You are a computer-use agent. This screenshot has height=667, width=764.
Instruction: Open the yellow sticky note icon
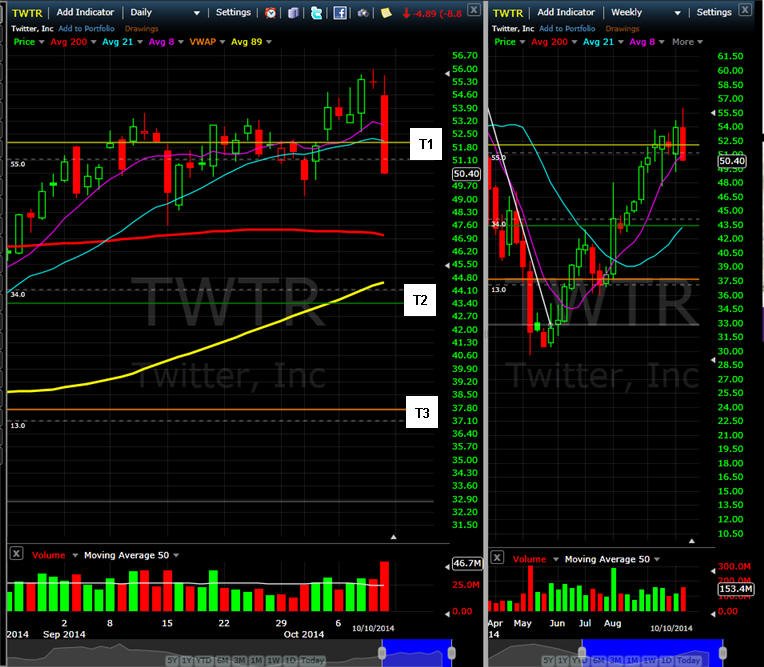[386, 13]
